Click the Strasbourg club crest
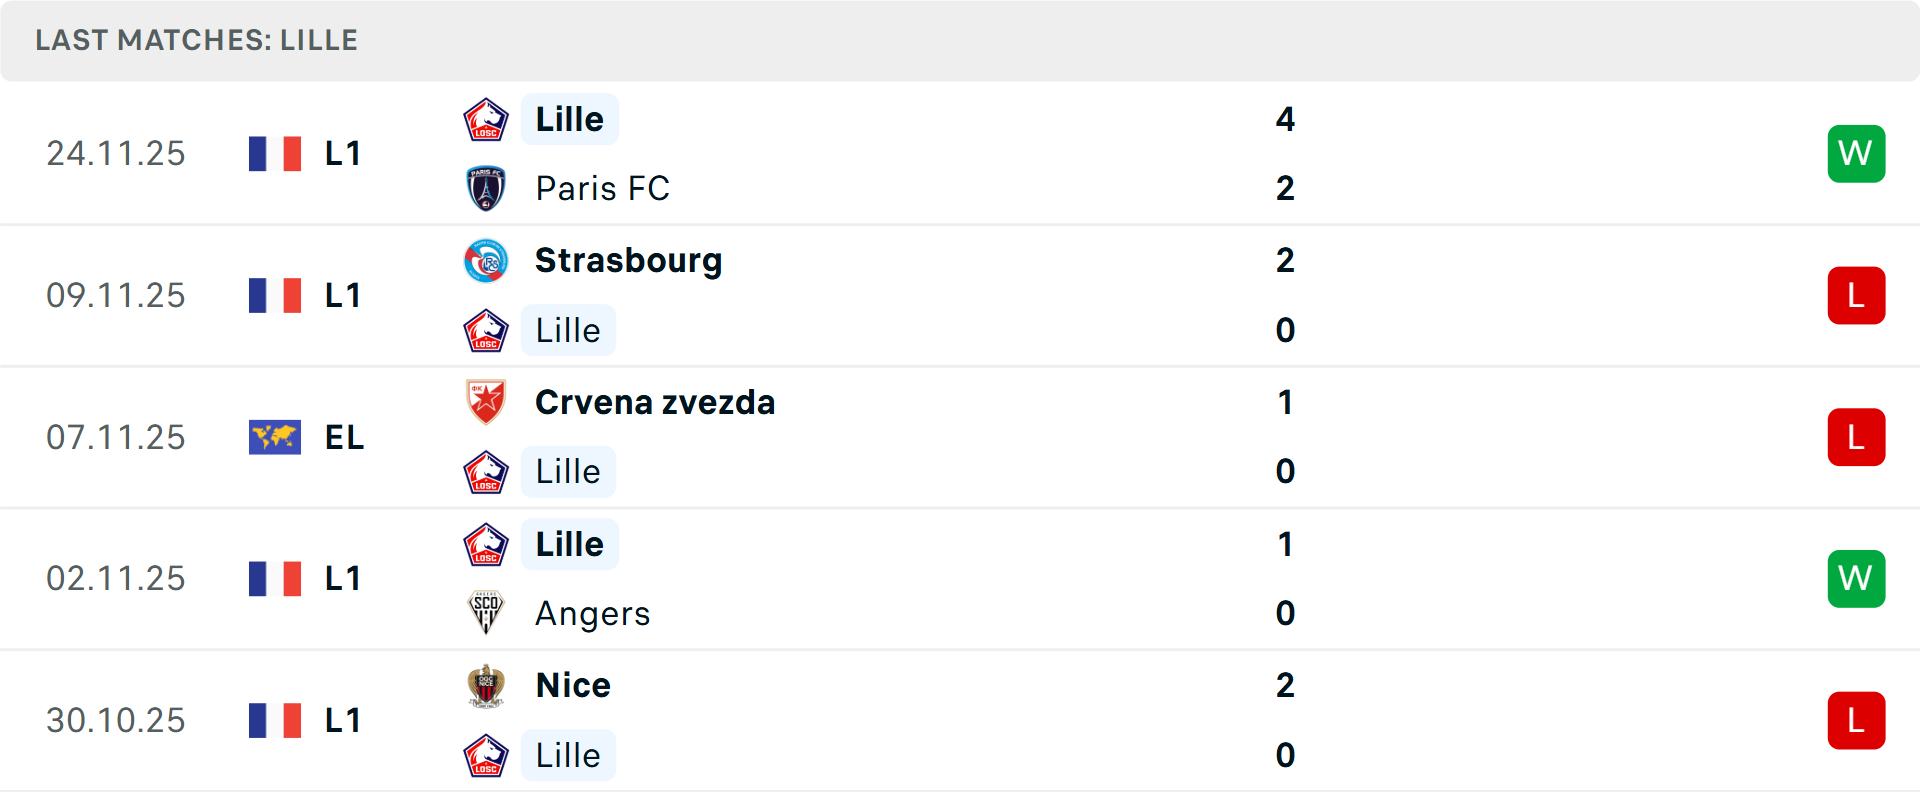The image size is (1920, 792). coord(486,261)
